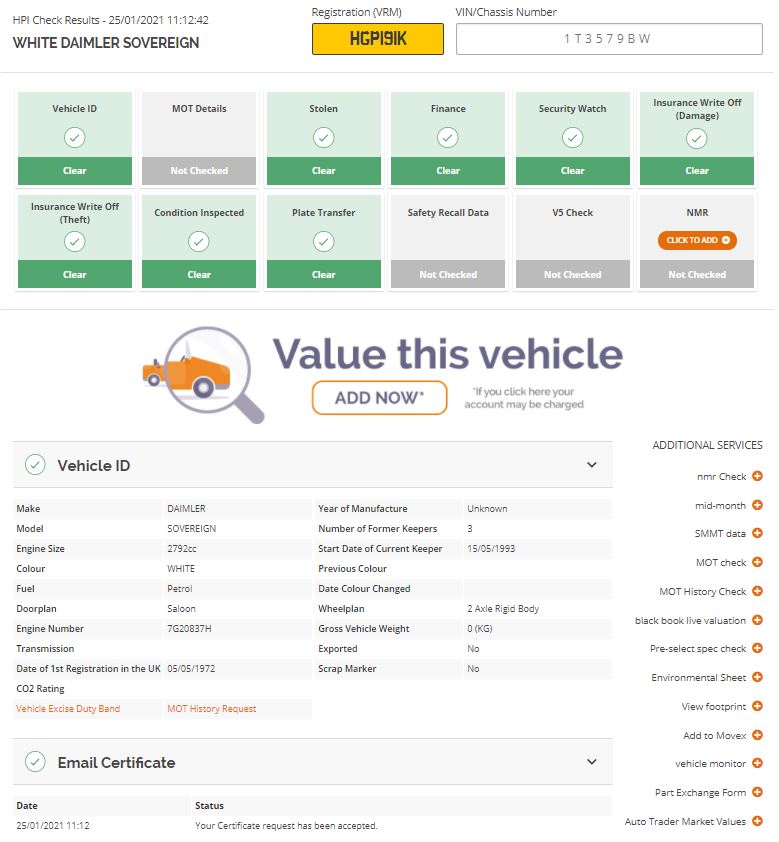Click the plus icon next to SMMT data
The height and width of the screenshot is (842, 779).
pyautogui.click(x=757, y=533)
